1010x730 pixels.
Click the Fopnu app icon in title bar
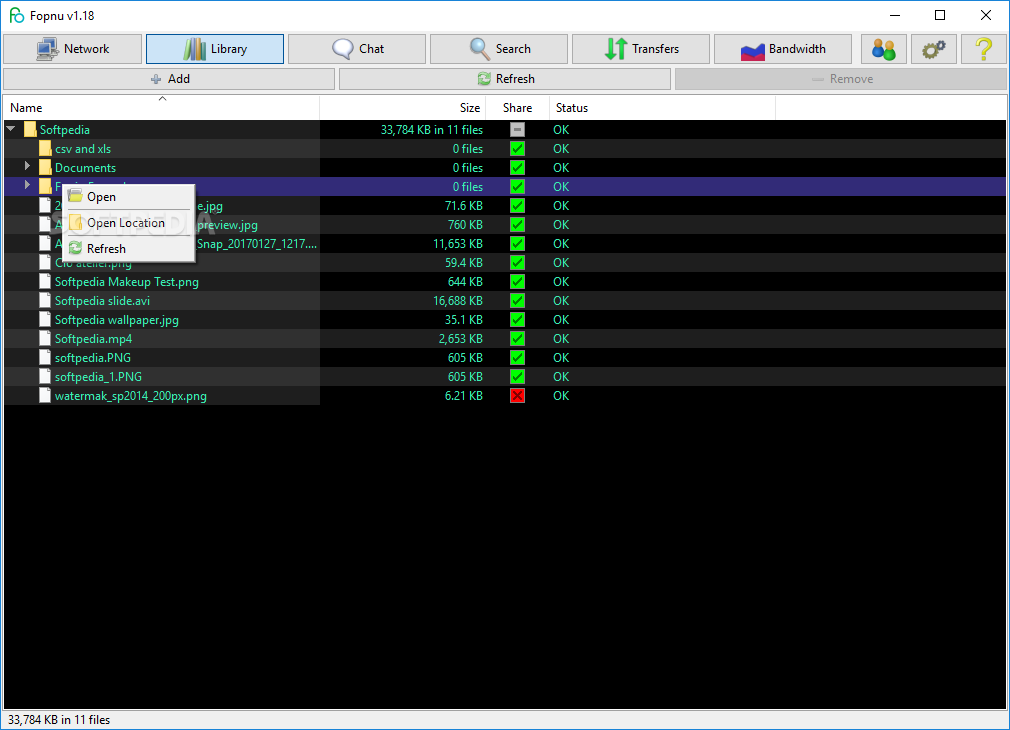point(17,15)
